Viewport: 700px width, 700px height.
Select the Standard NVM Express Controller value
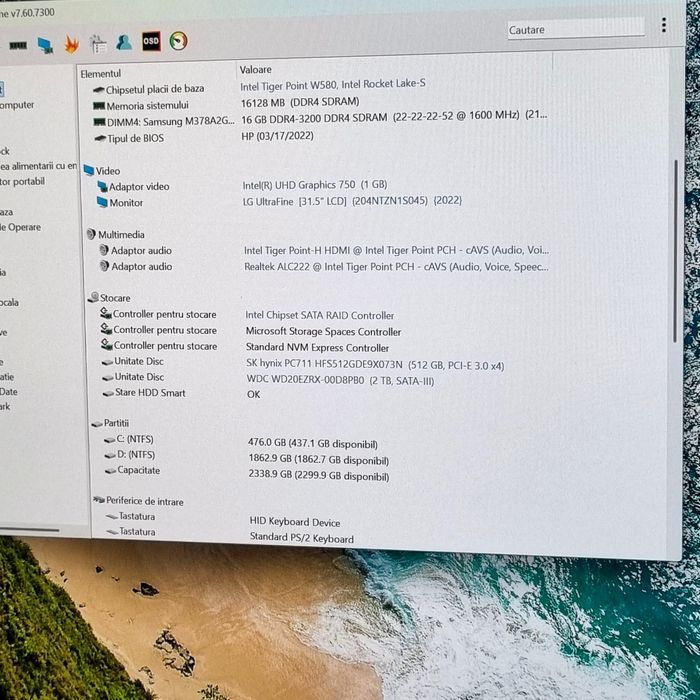click(x=317, y=347)
